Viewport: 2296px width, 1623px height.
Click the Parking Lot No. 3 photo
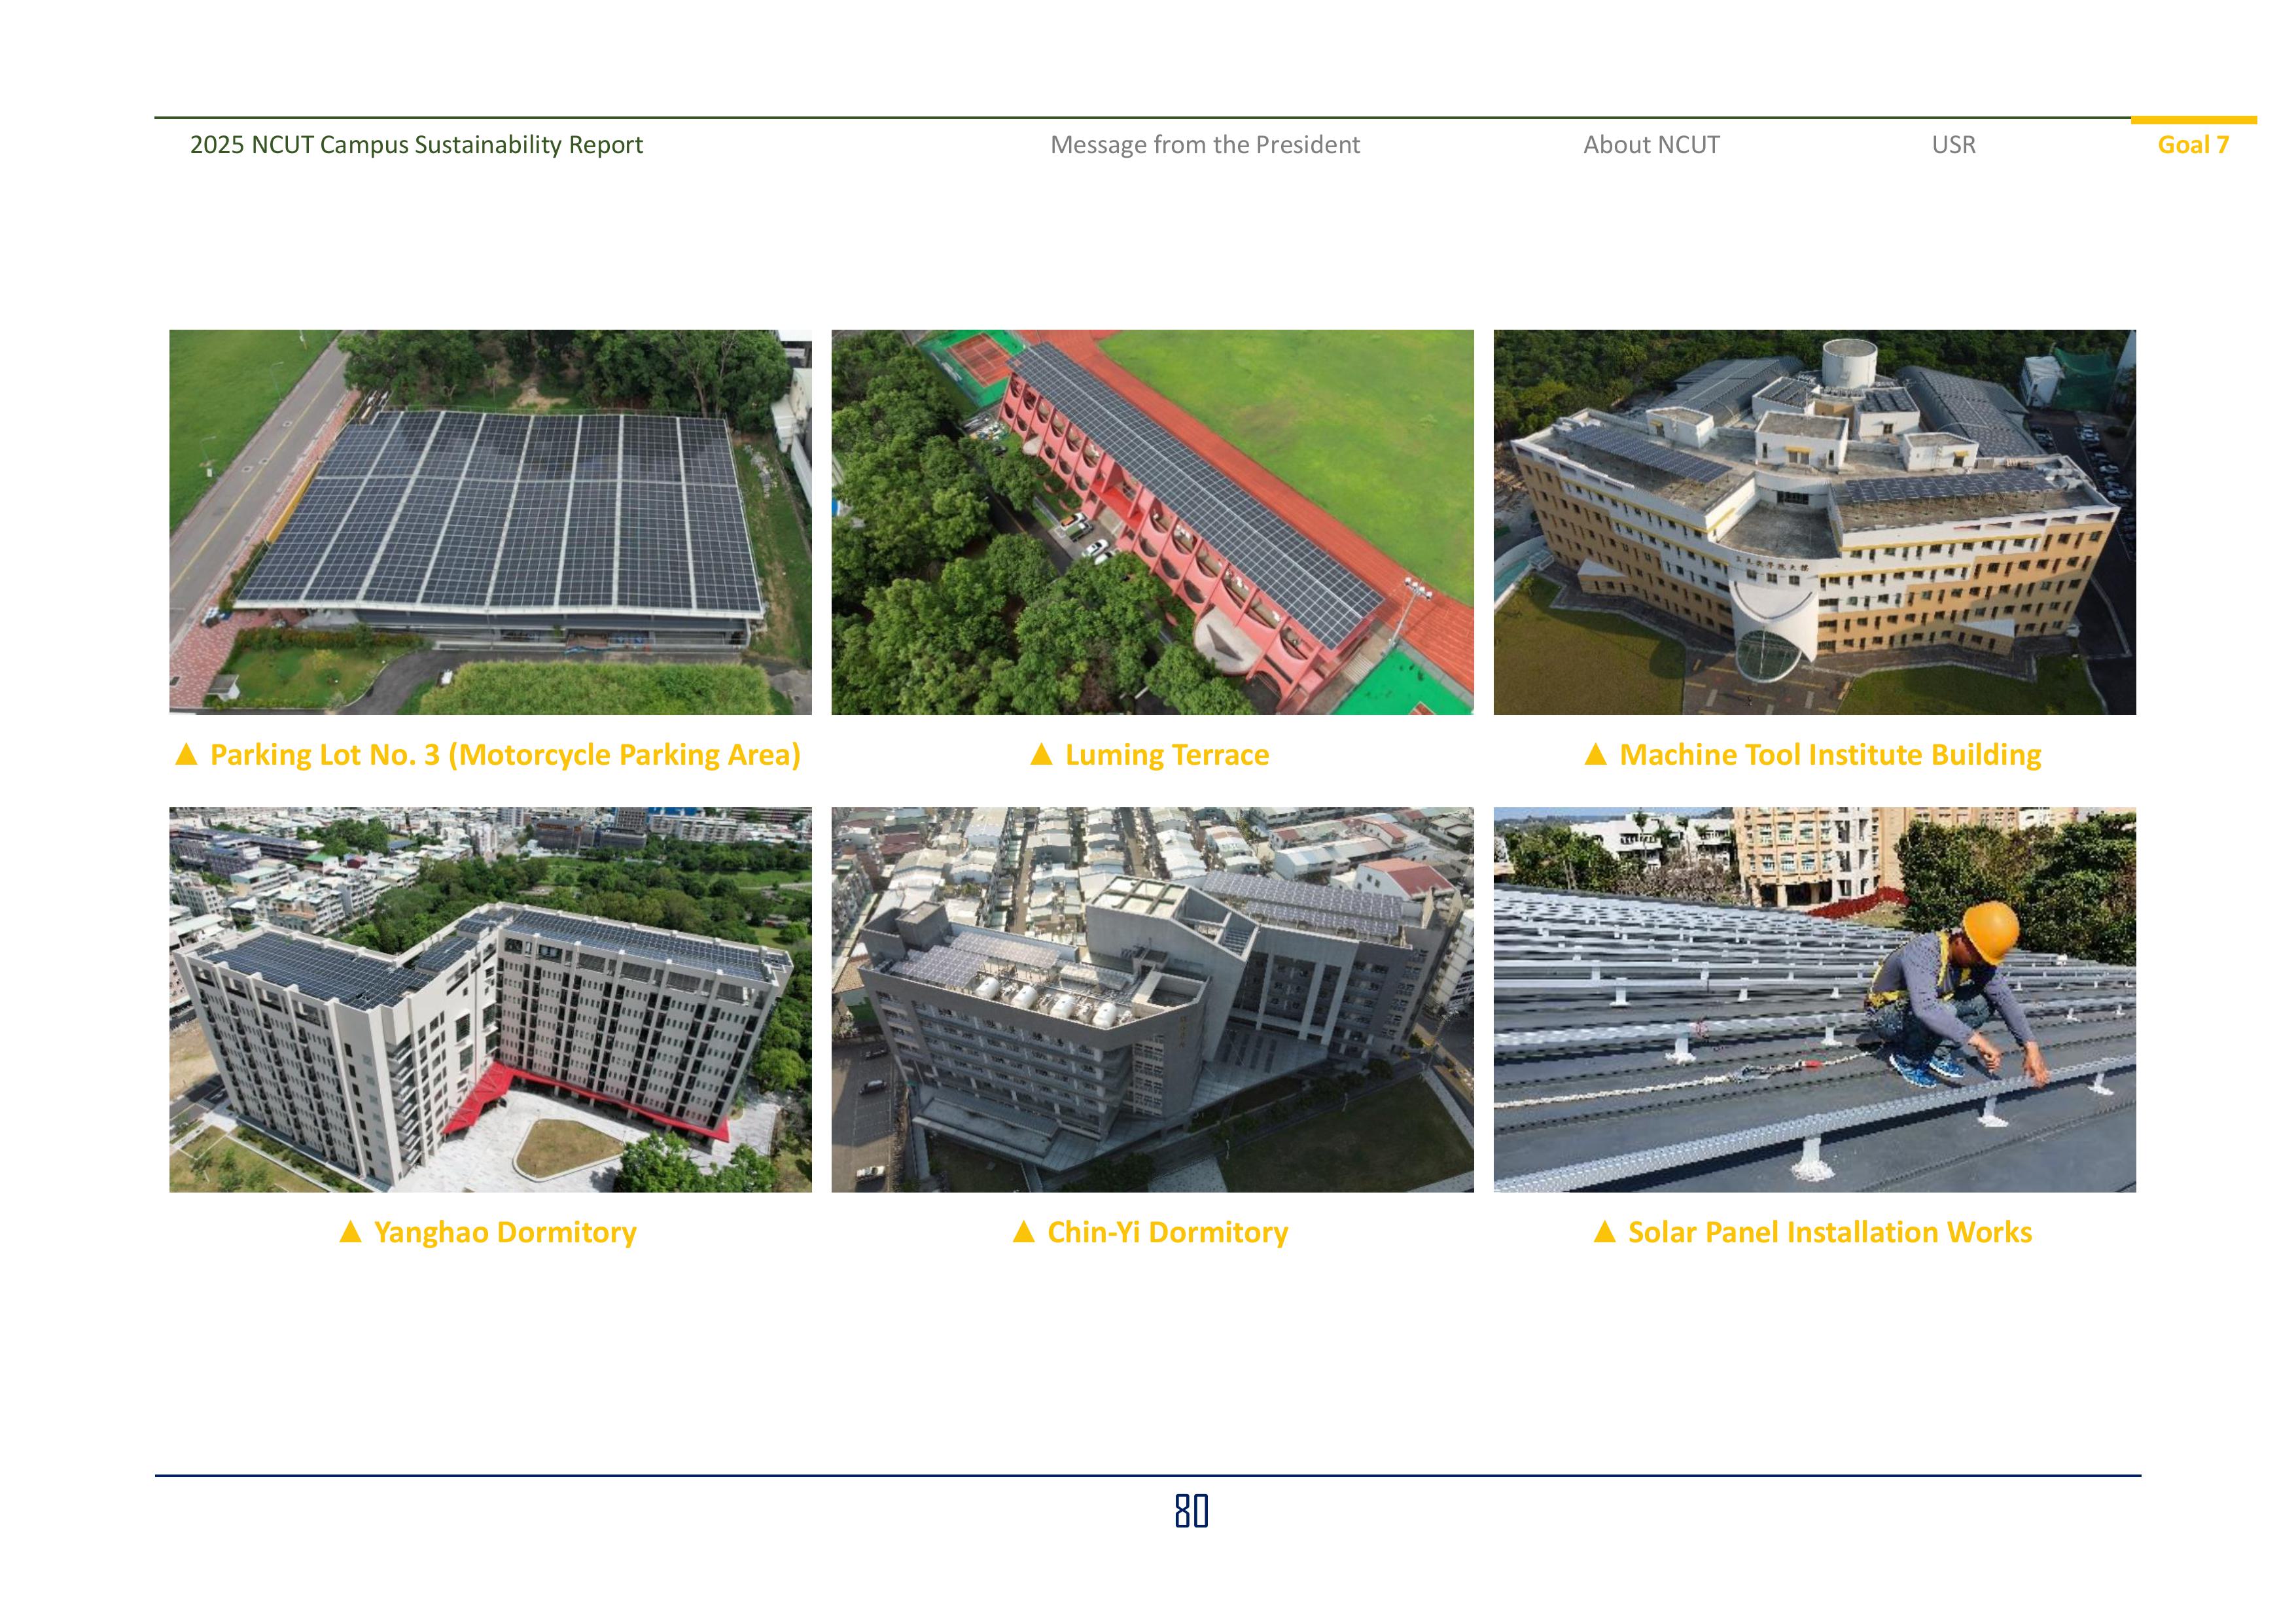pos(490,522)
